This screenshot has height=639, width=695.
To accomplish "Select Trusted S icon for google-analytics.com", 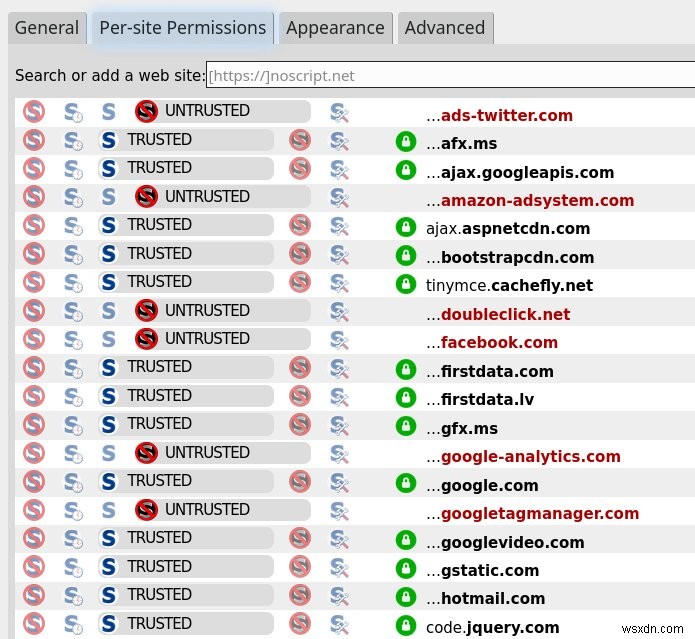I will point(109,453).
